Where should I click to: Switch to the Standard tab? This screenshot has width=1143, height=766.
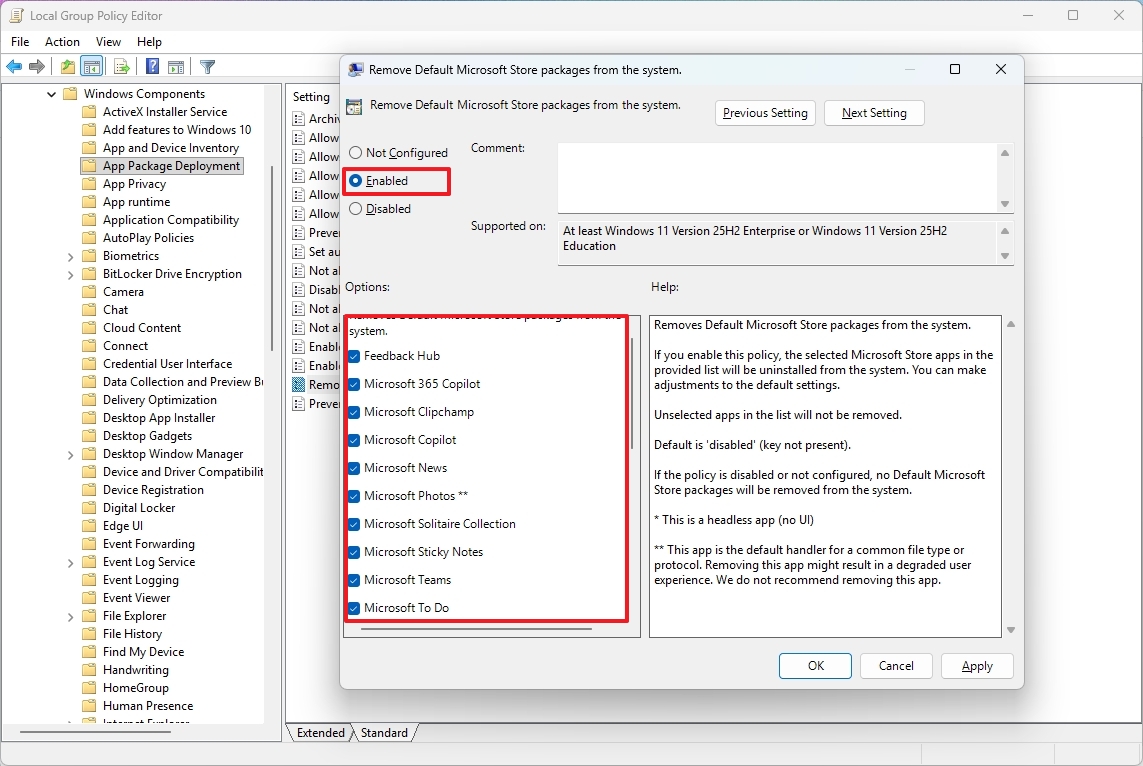[384, 733]
